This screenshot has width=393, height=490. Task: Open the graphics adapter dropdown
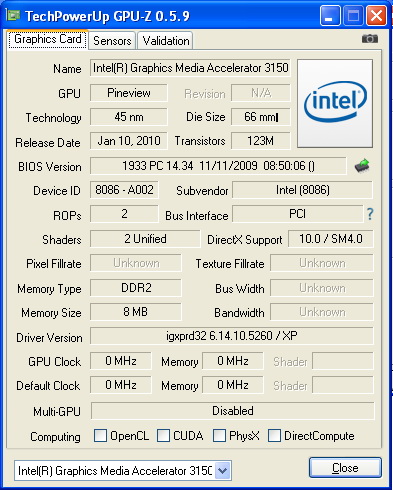tap(223, 471)
